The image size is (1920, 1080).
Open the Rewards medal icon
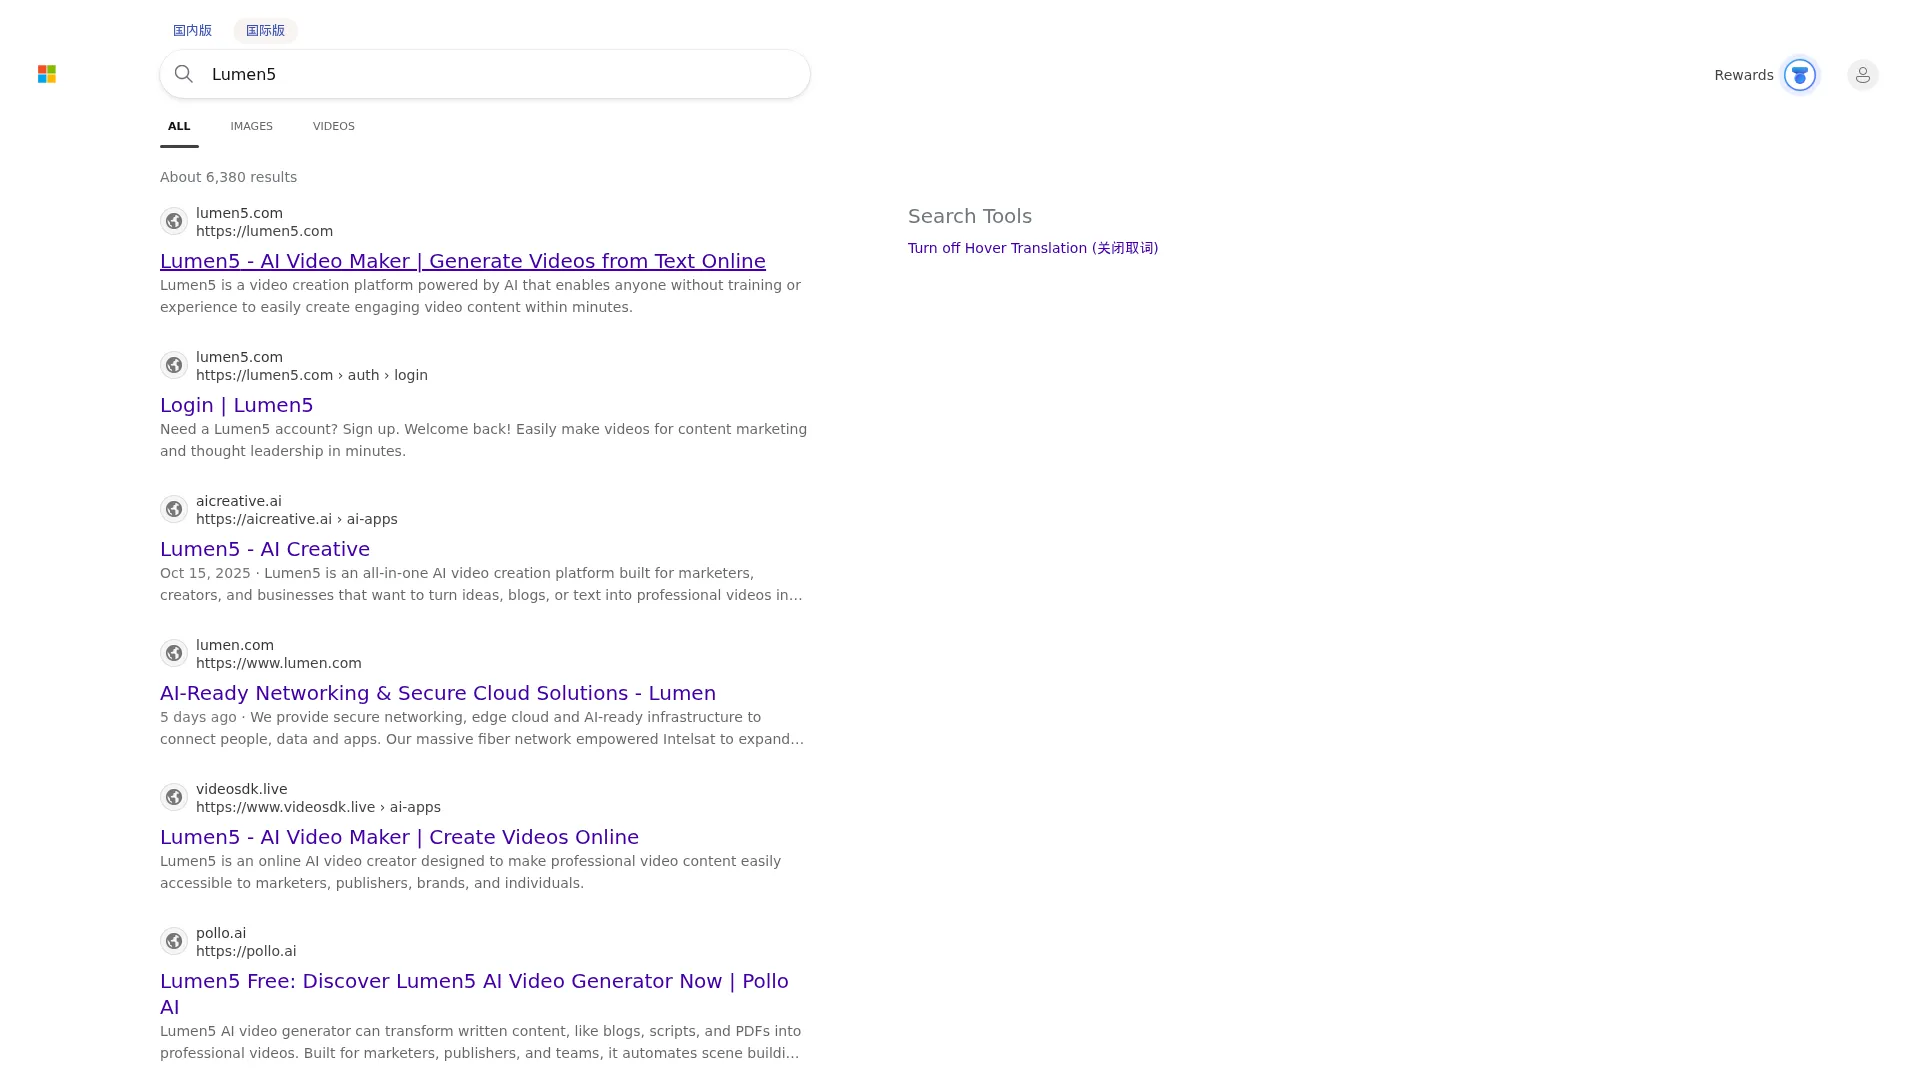tap(1800, 75)
